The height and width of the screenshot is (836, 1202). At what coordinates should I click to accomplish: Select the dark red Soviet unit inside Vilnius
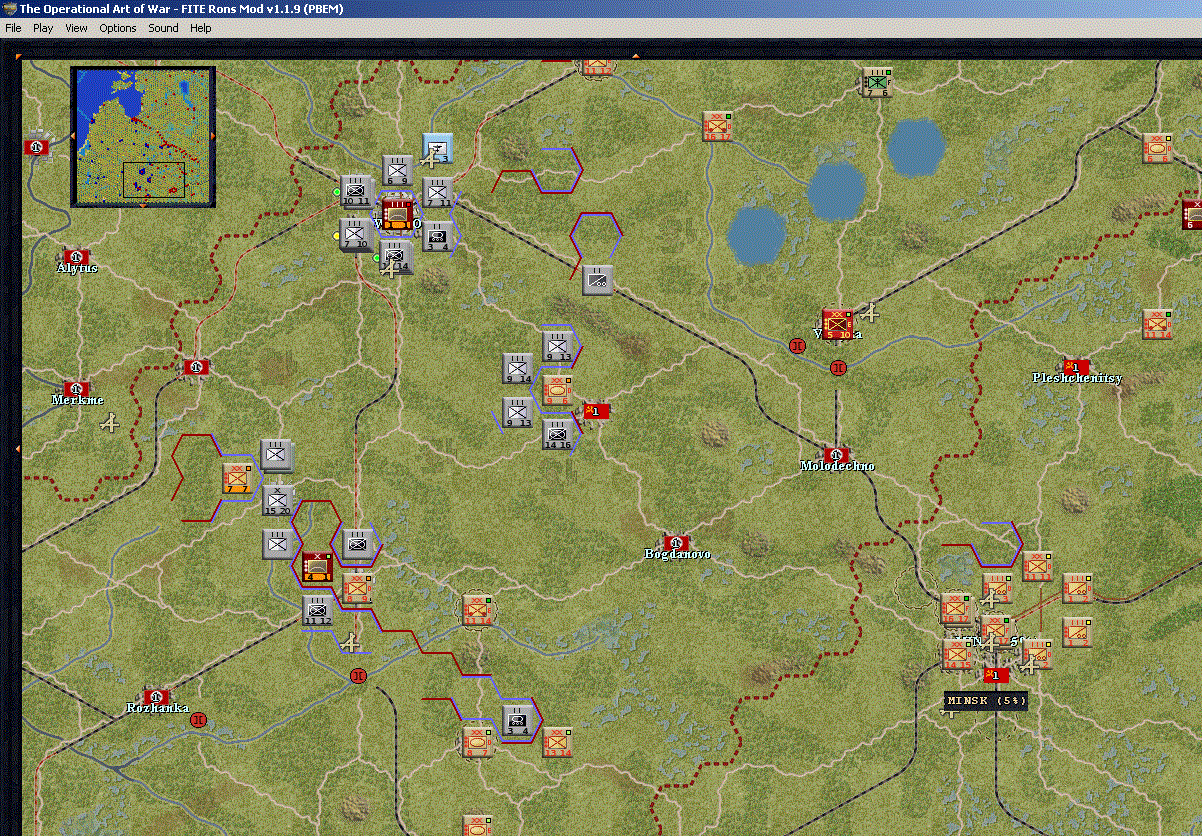397,214
